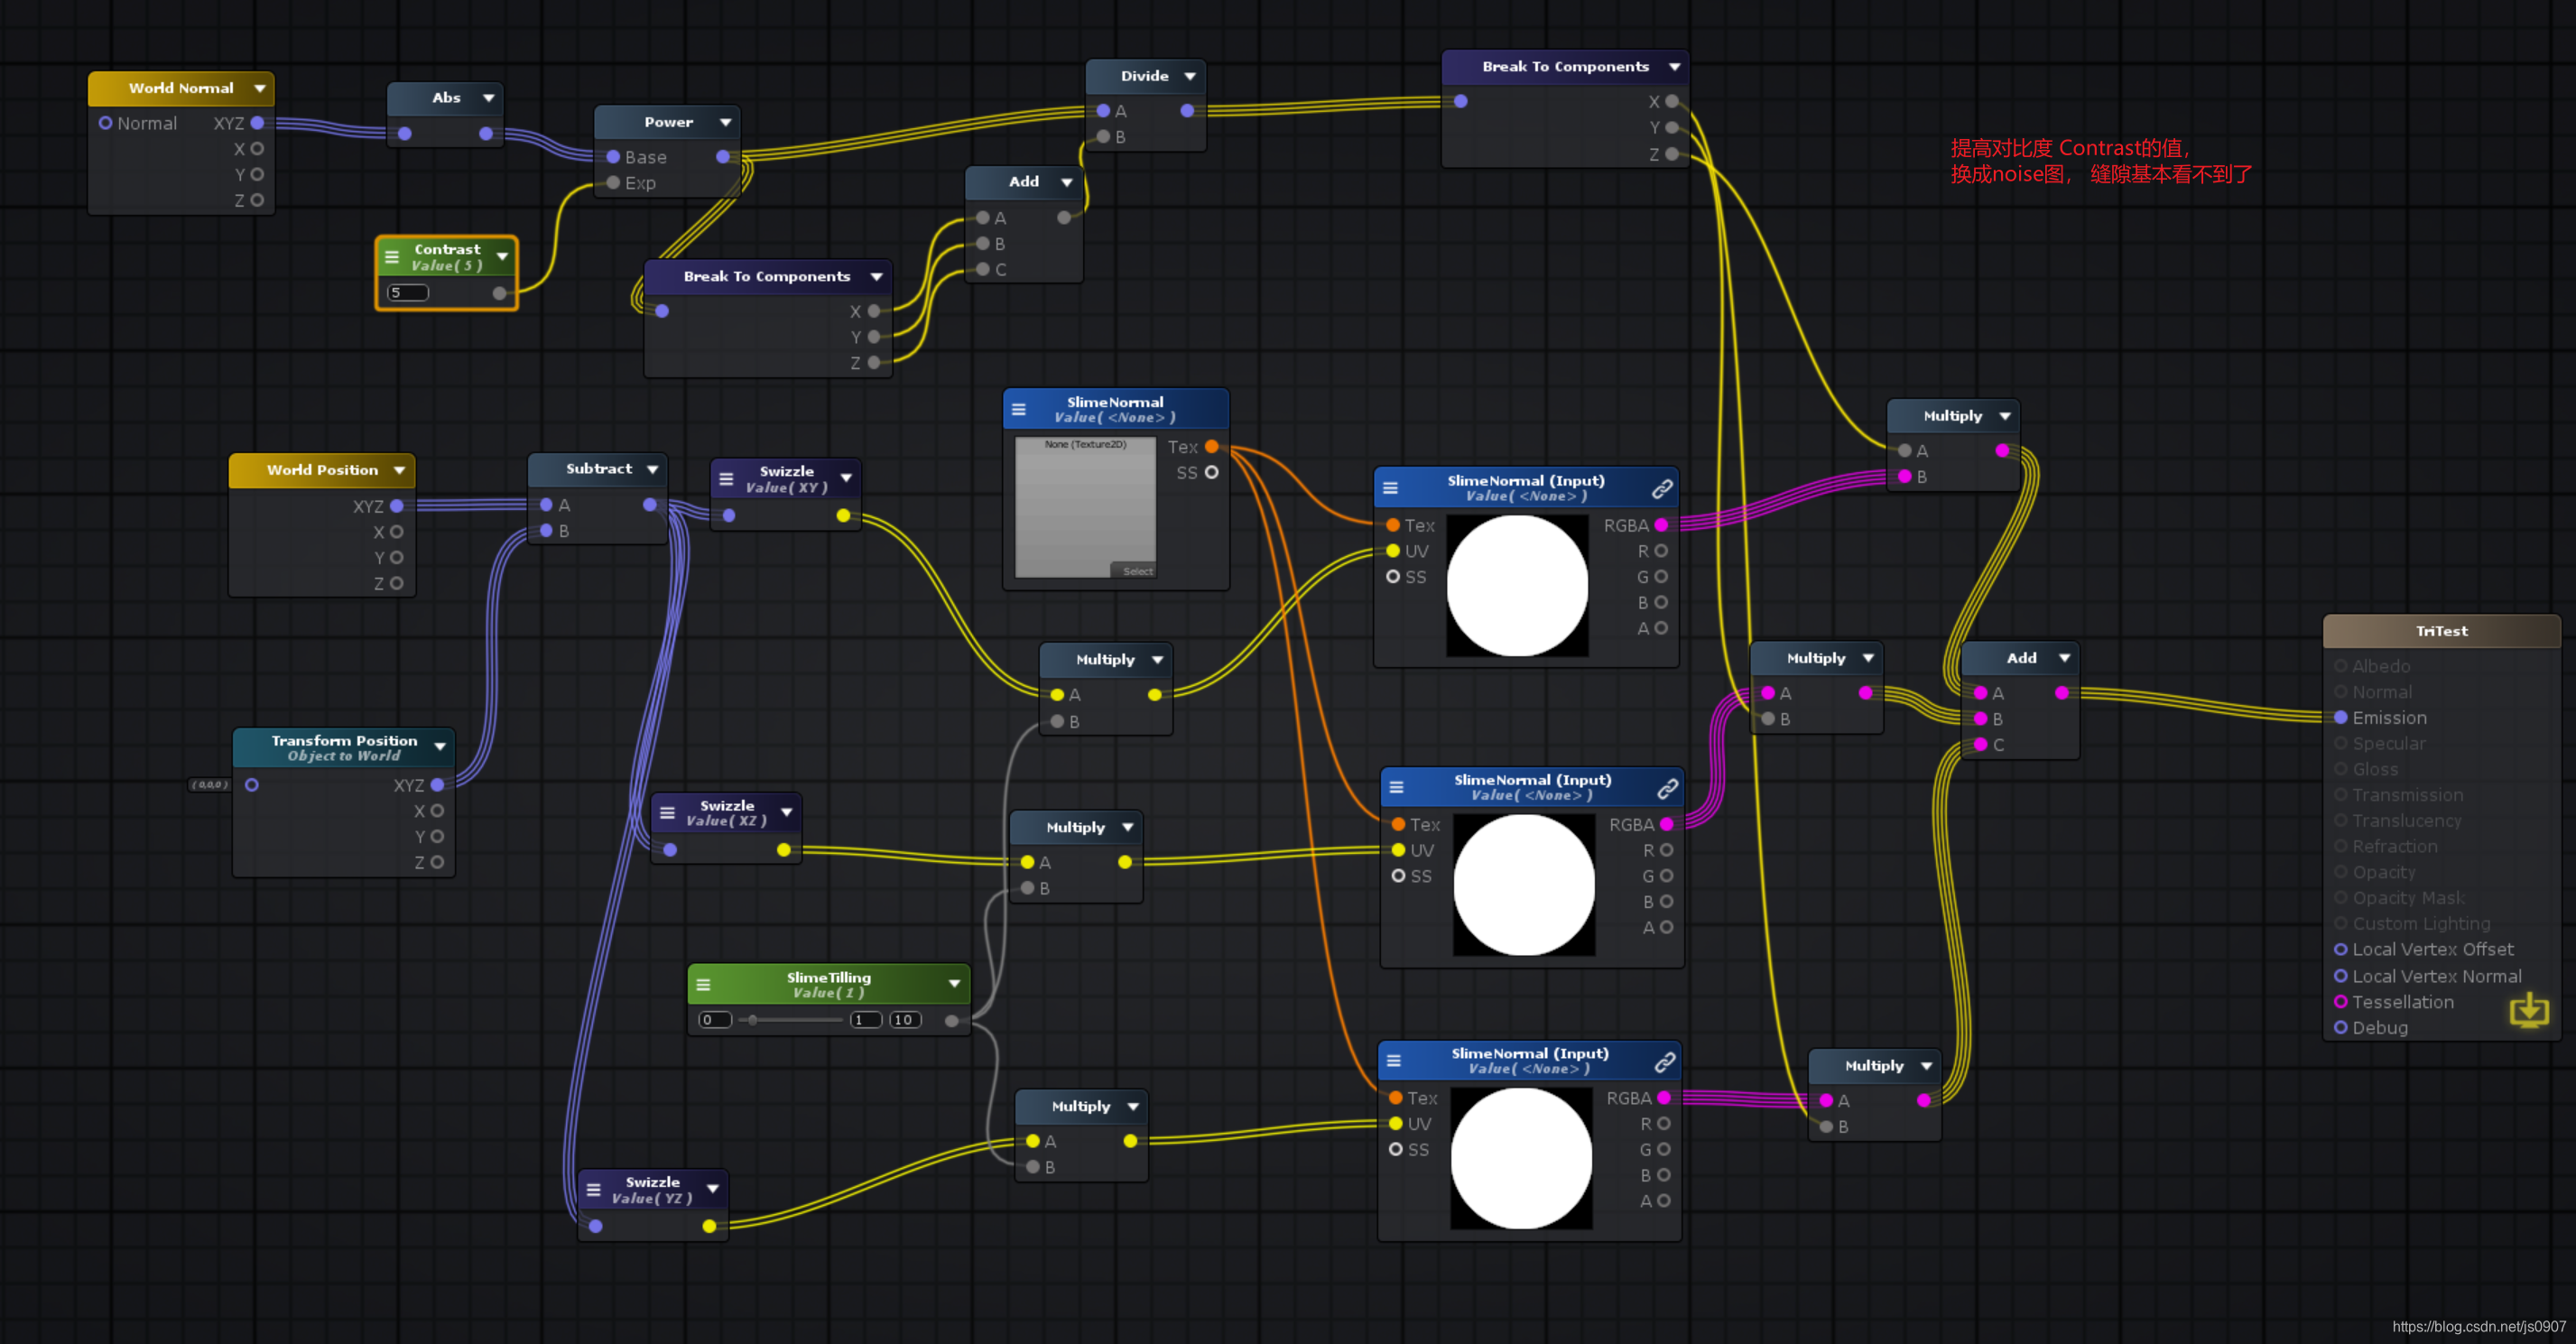Click link icon on middle SlimeNormal (Input) node

[1667, 788]
